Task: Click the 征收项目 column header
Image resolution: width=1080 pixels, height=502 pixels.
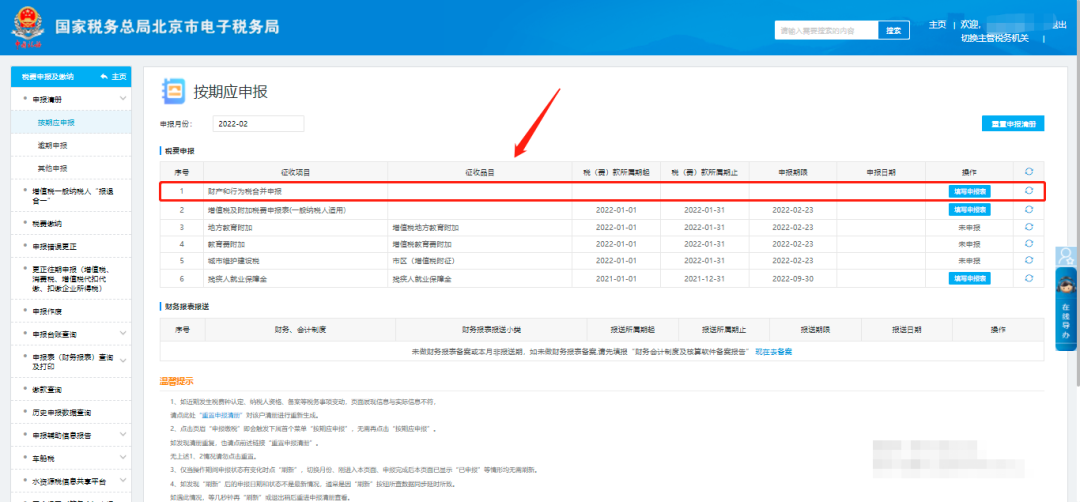Action: tap(295, 171)
